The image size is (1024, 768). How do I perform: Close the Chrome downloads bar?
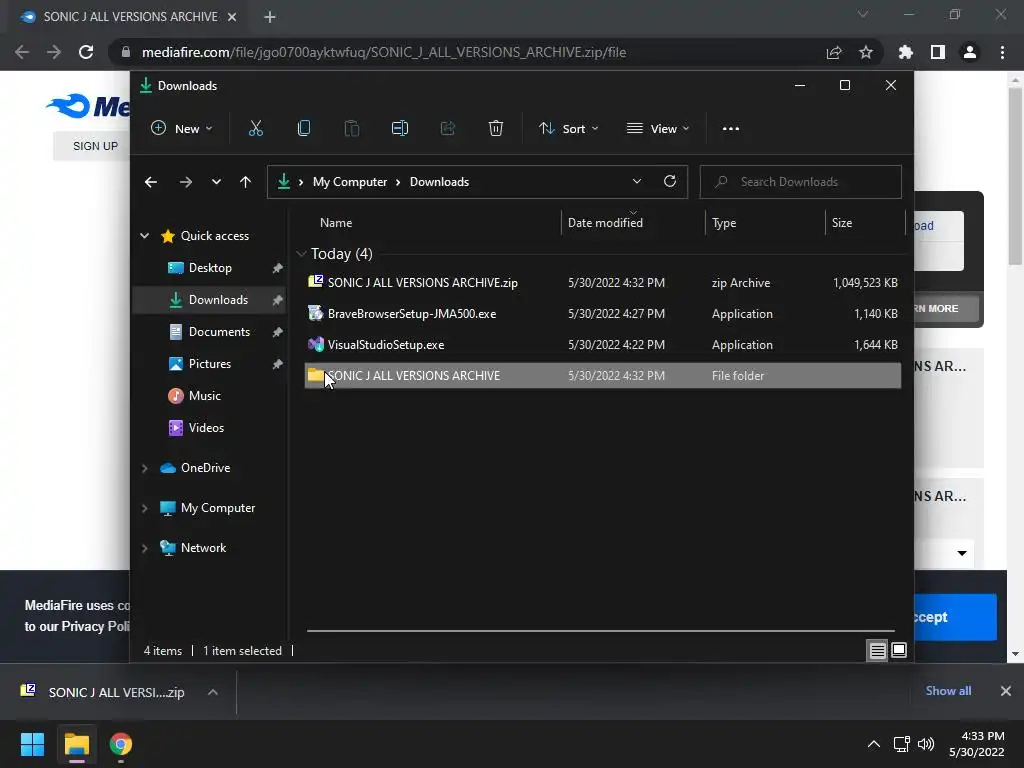(x=1006, y=691)
